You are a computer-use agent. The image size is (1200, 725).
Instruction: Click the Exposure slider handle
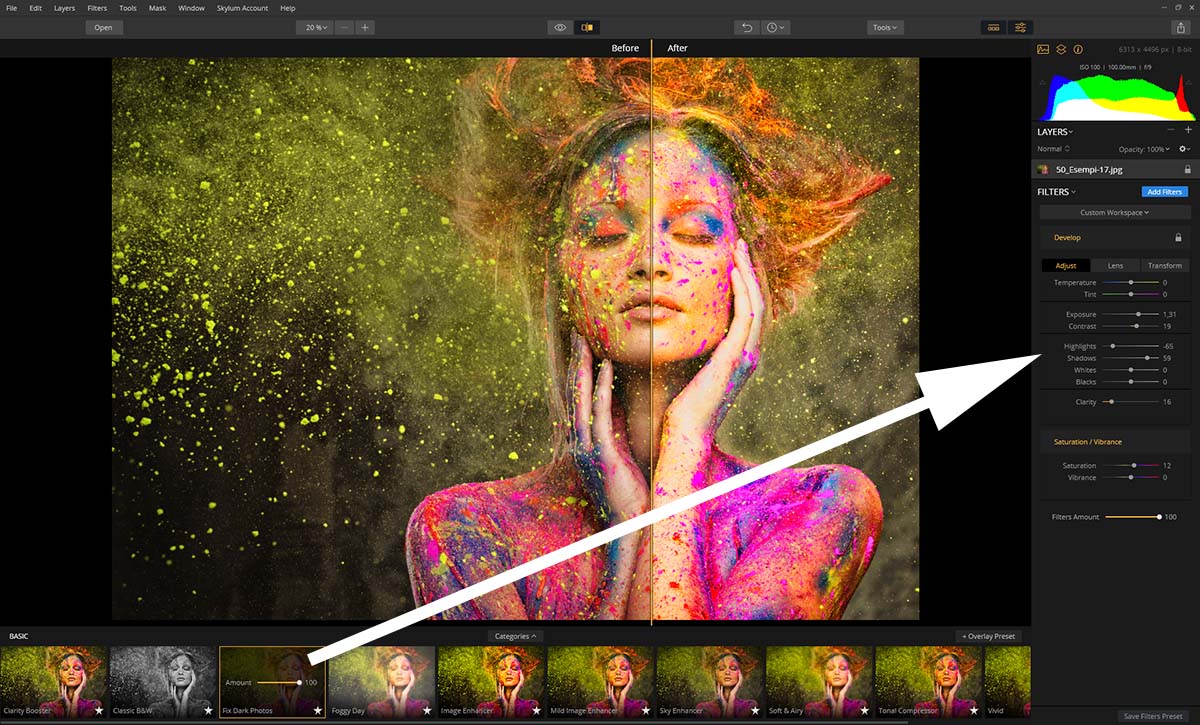[1138, 314]
